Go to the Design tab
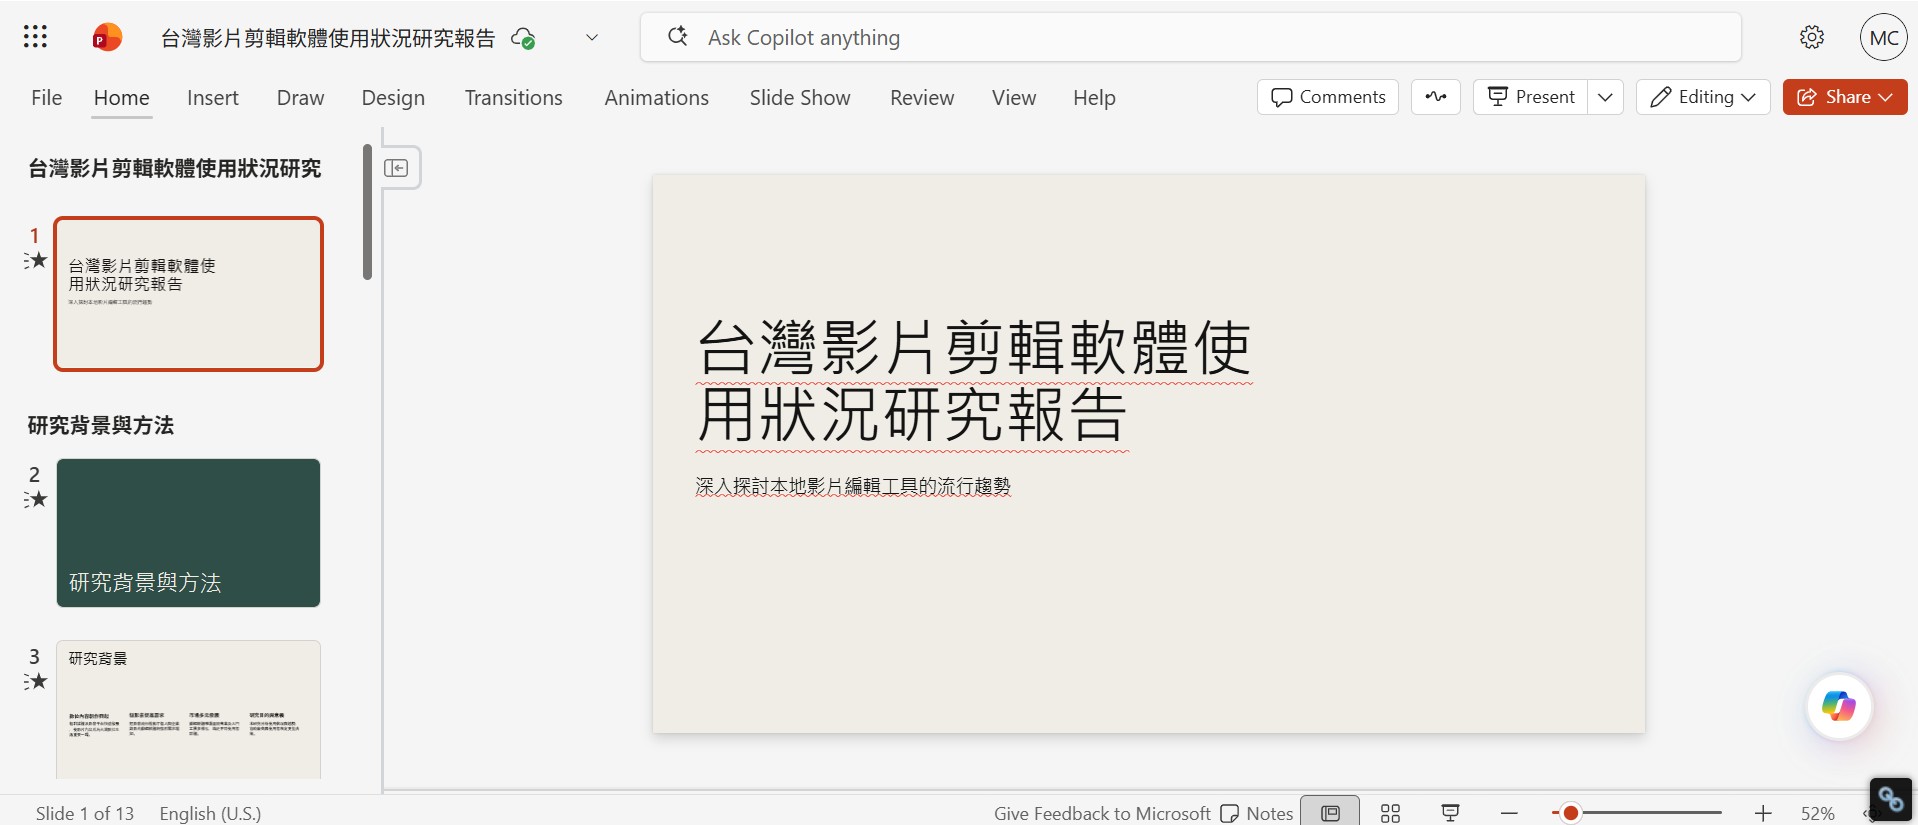The width and height of the screenshot is (1918, 825). pyautogui.click(x=393, y=98)
